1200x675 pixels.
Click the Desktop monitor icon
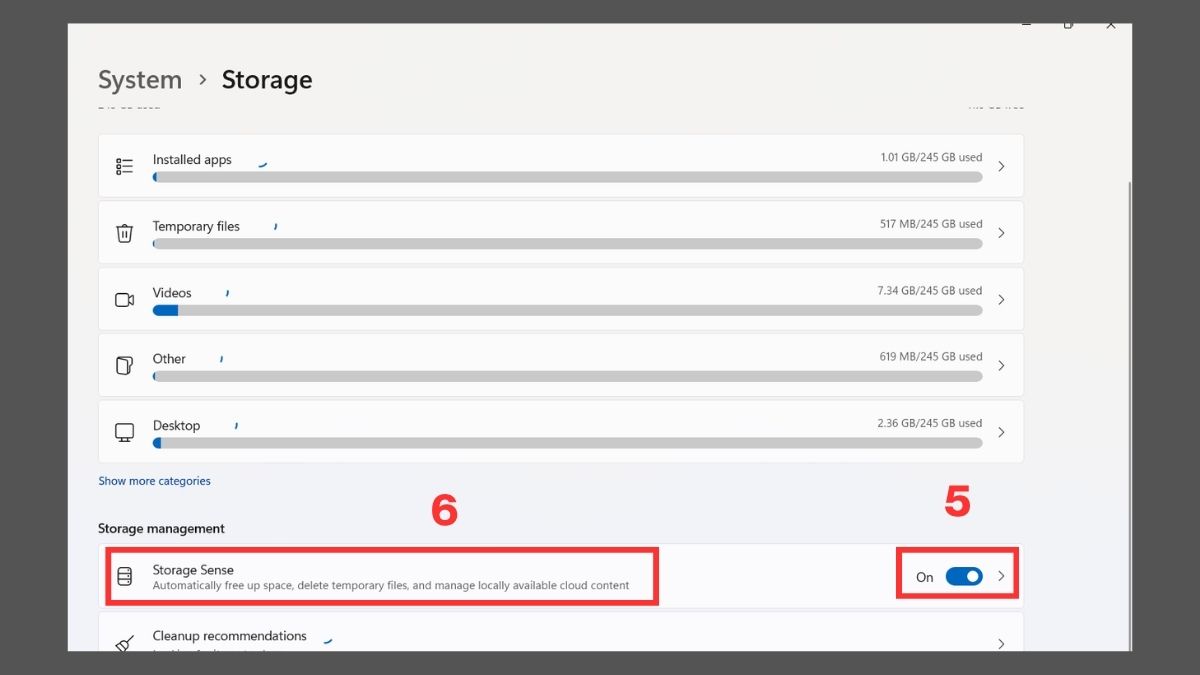pos(125,432)
